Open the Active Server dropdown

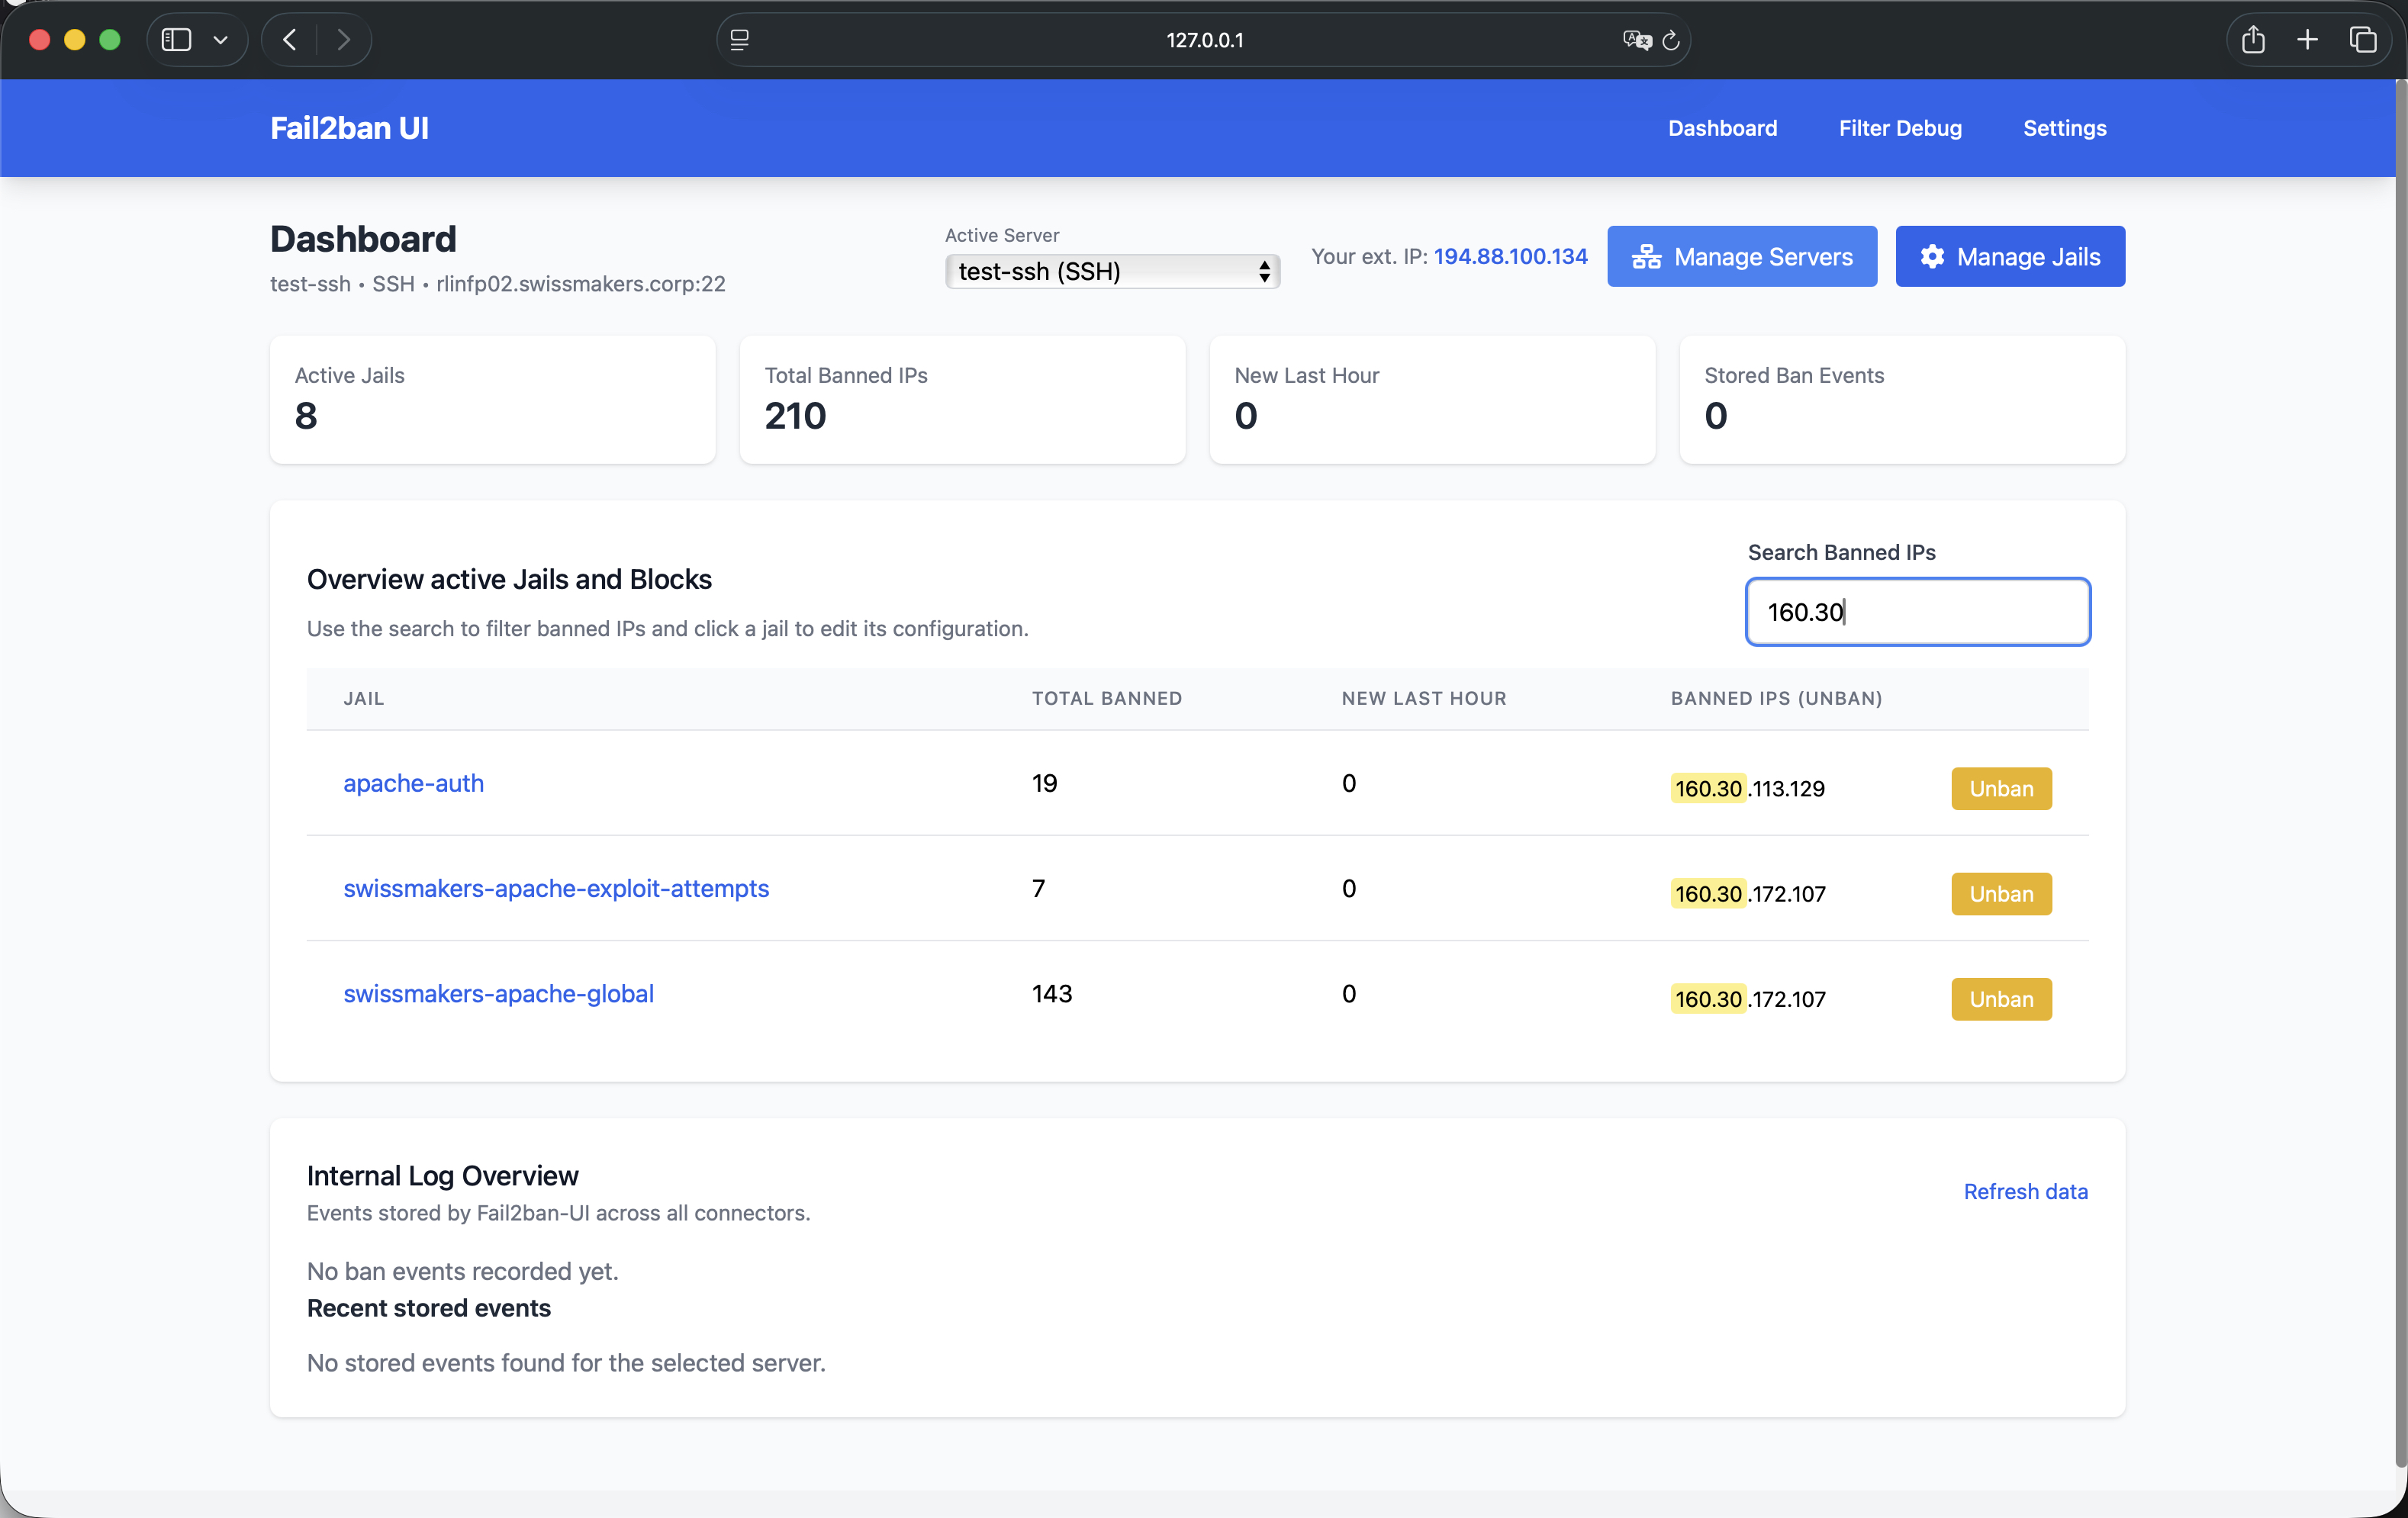pyautogui.click(x=1111, y=271)
